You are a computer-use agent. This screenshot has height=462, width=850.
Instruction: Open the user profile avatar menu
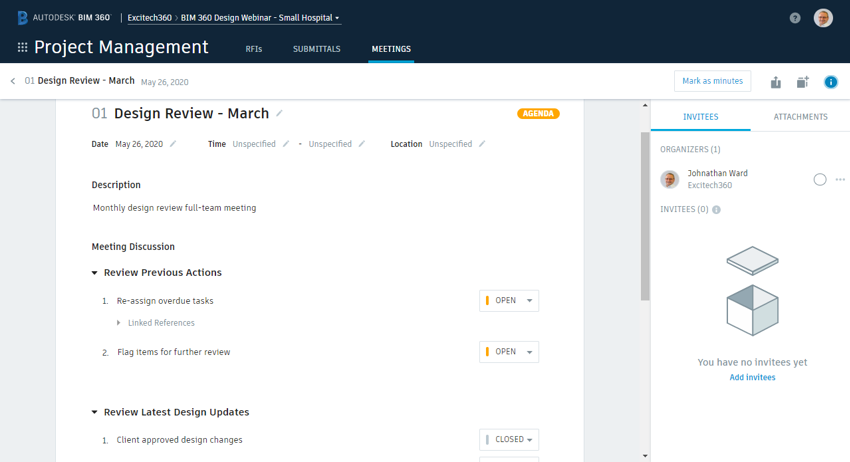point(823,18)
